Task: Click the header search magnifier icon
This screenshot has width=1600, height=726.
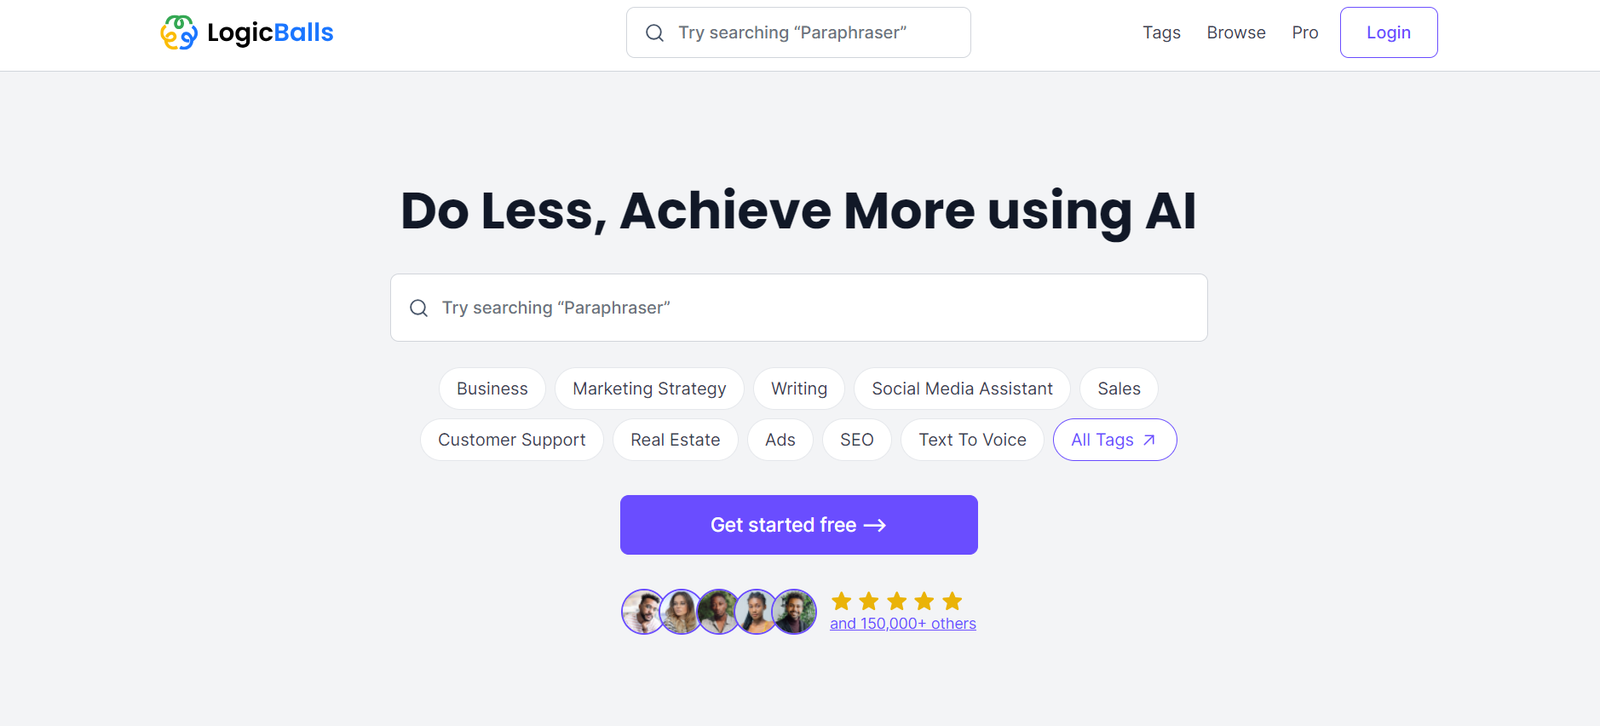Action: 655,33
